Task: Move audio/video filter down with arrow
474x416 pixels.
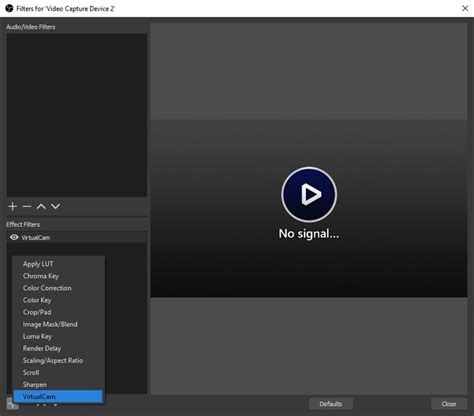Action: click(x=55, y=207)
